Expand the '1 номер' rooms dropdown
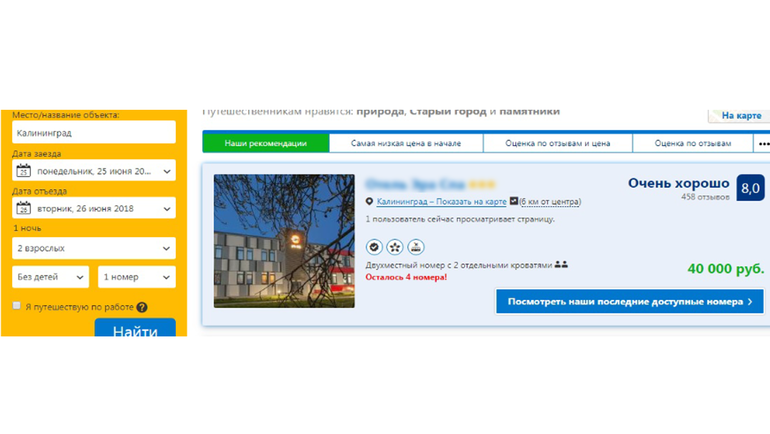The image size is (770, 434). click(137, 277)
